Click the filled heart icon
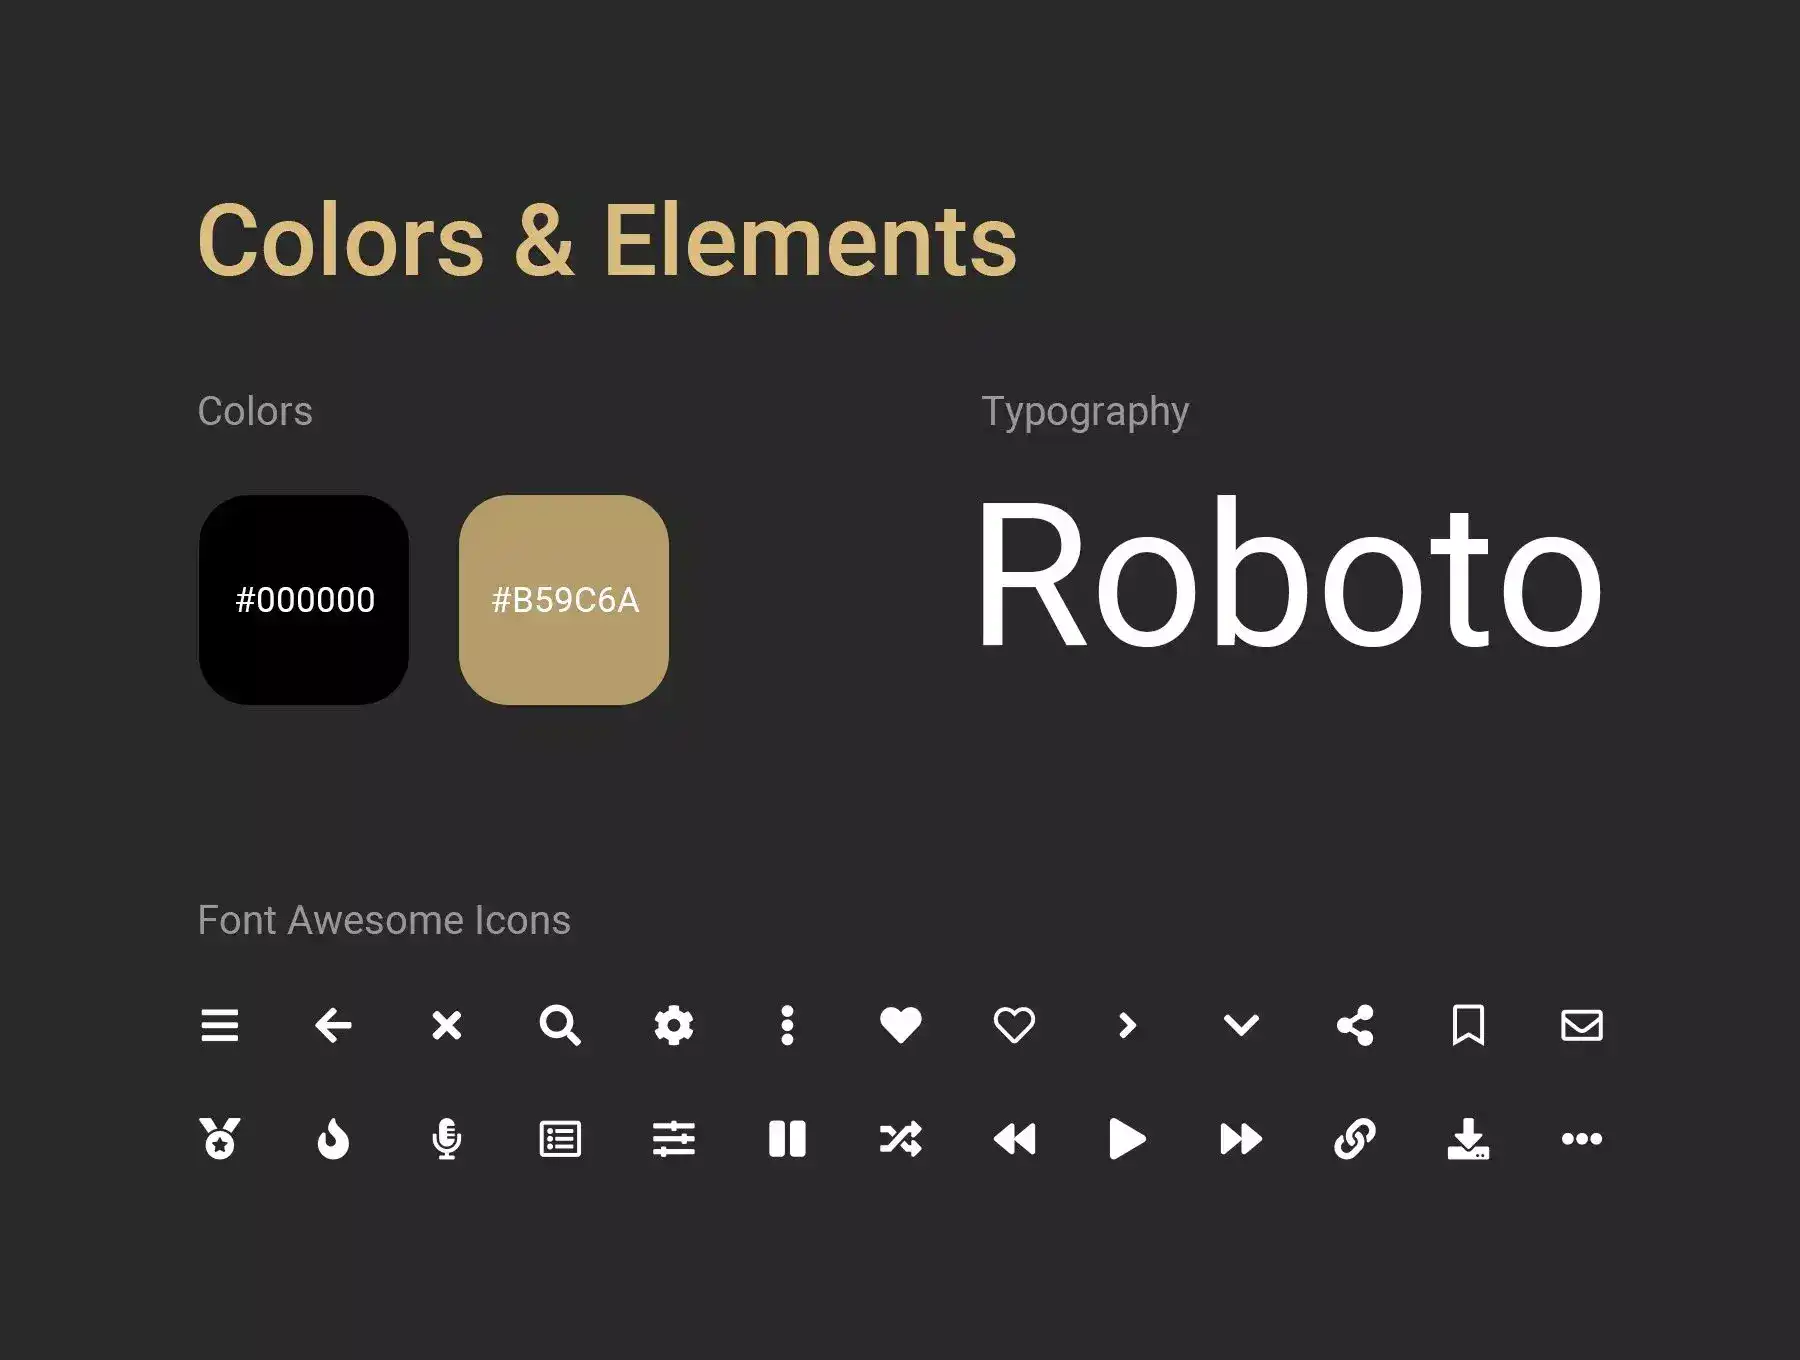Screen dimensions: 1800x1360 tap(900, 1025)
